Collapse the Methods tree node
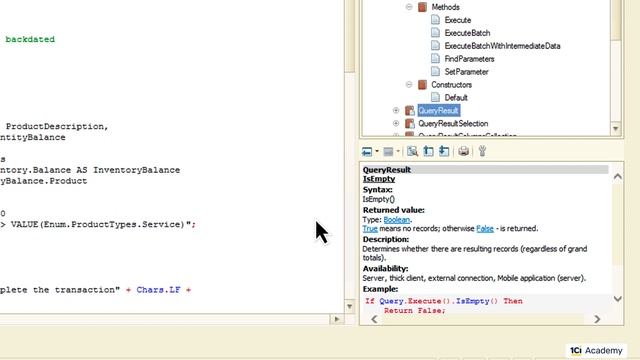The image size is (640, 360). (x=409, y=7)
